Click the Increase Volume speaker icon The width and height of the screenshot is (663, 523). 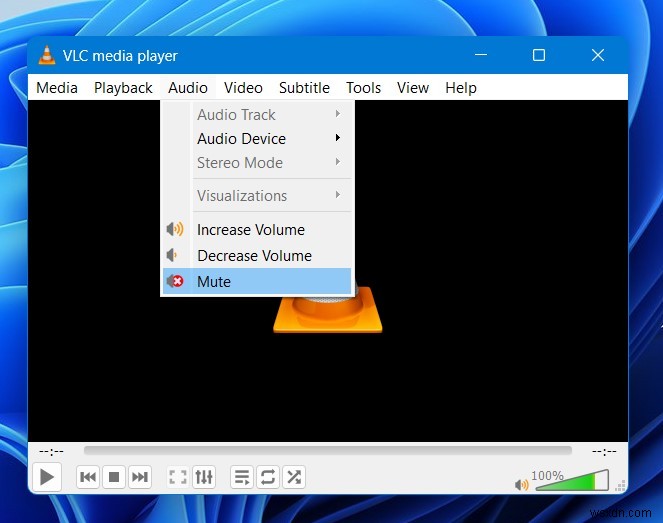coord(175,229)
